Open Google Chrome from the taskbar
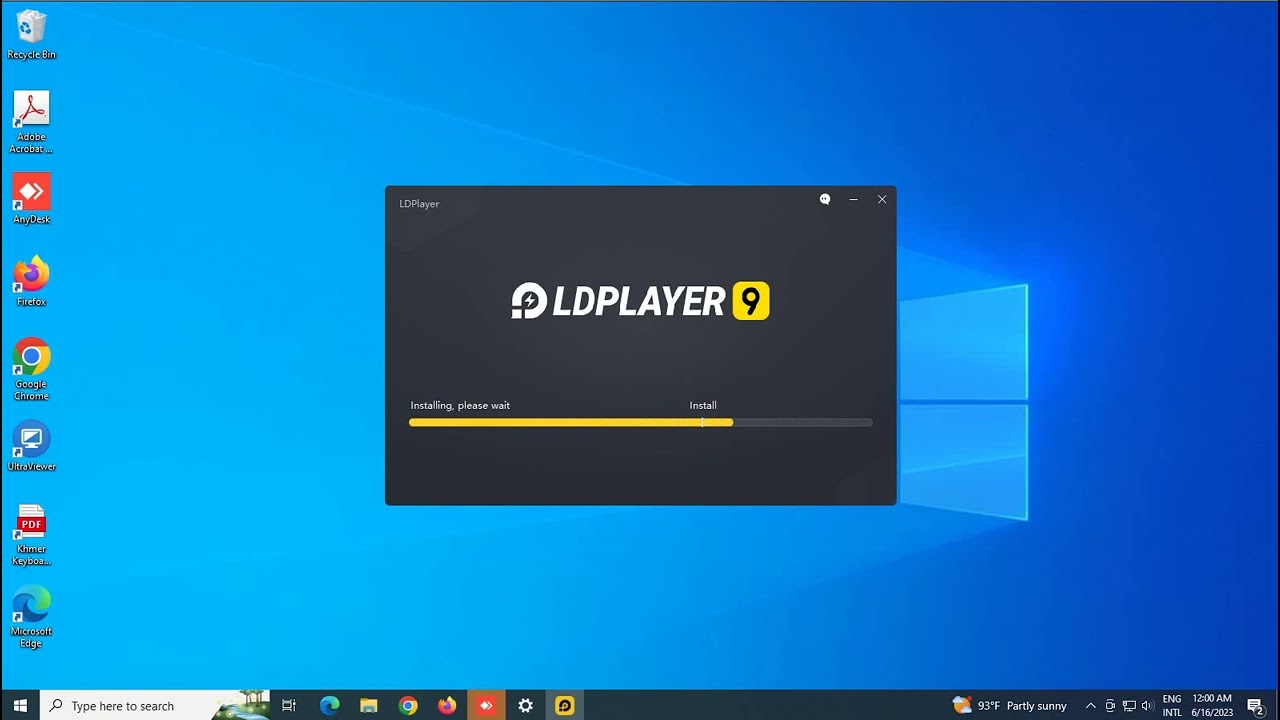1280x720 pixels. 407,705
